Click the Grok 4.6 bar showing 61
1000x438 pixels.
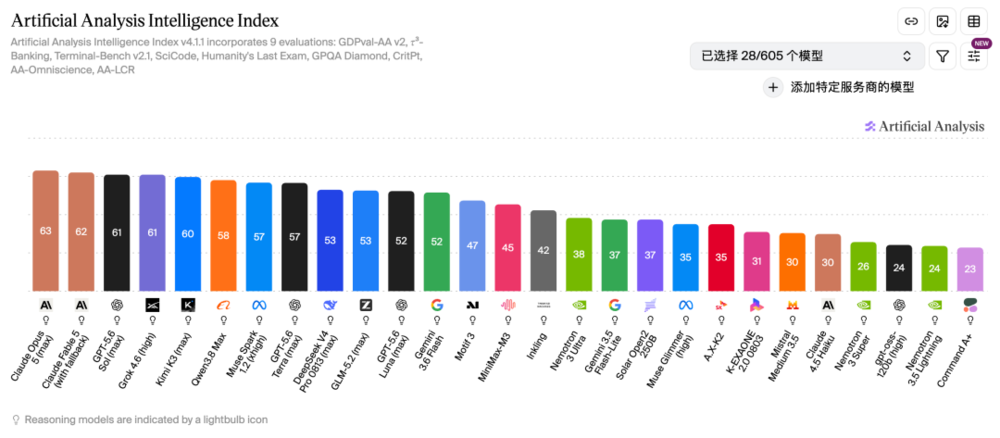pos(152,233)
